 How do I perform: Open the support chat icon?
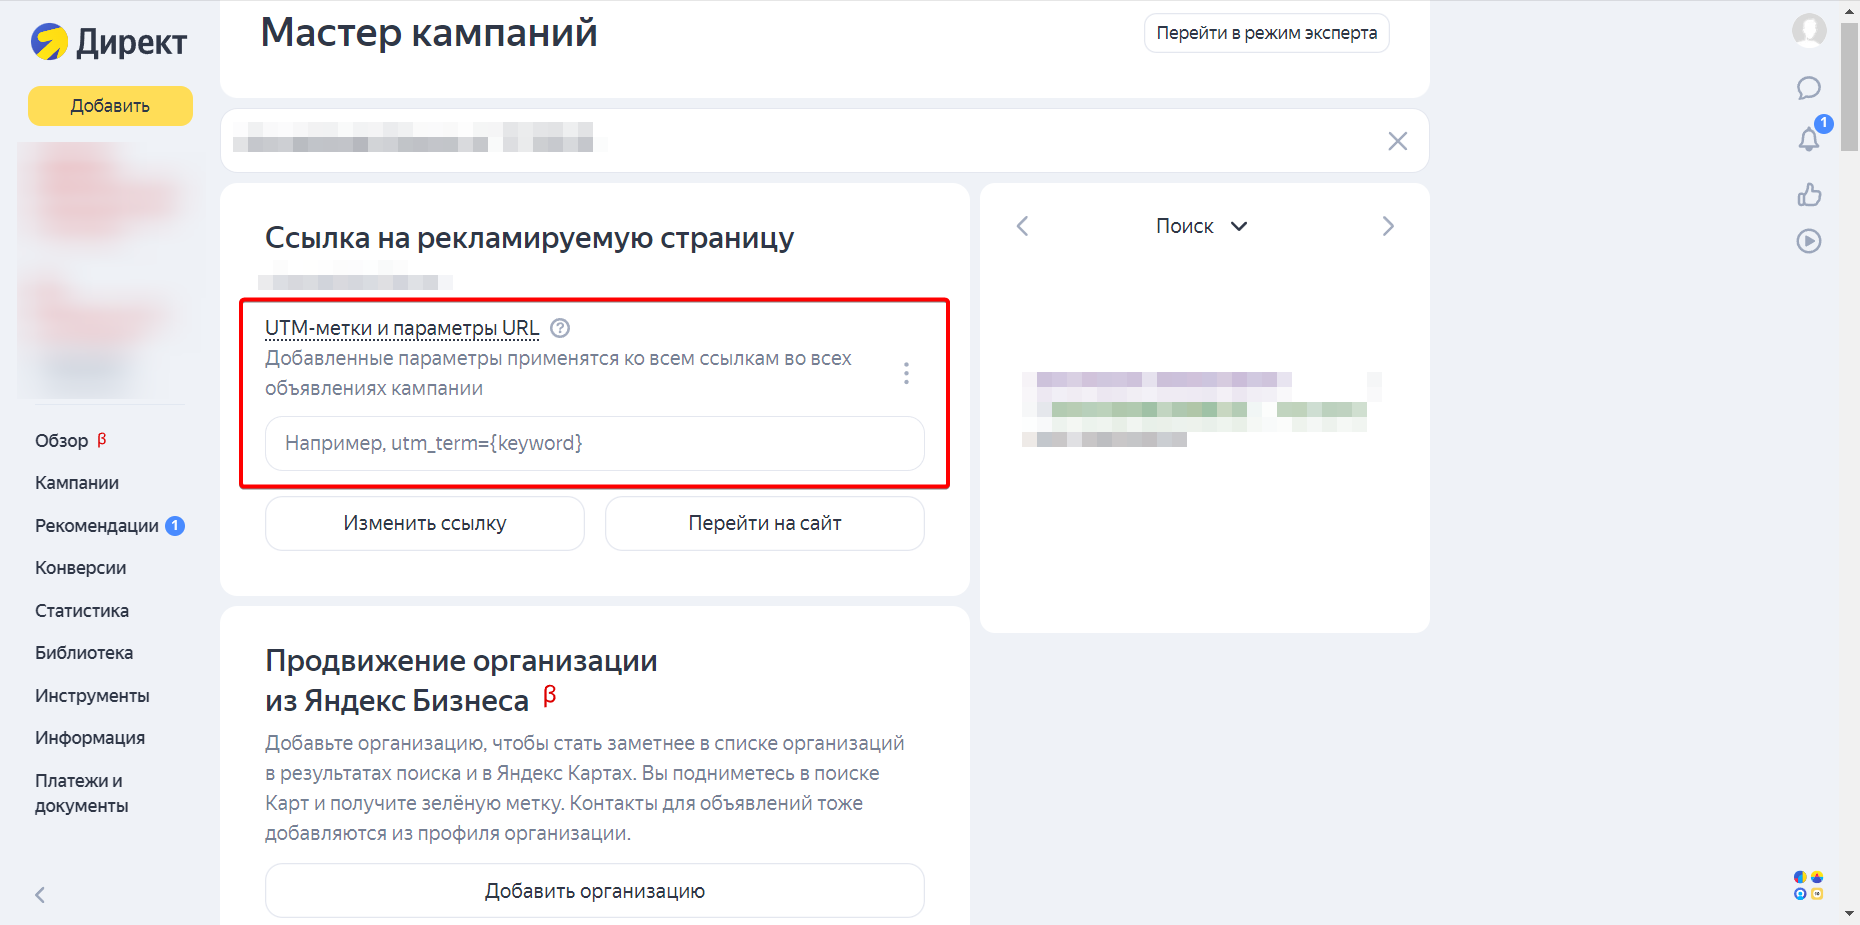point(1808,88)
